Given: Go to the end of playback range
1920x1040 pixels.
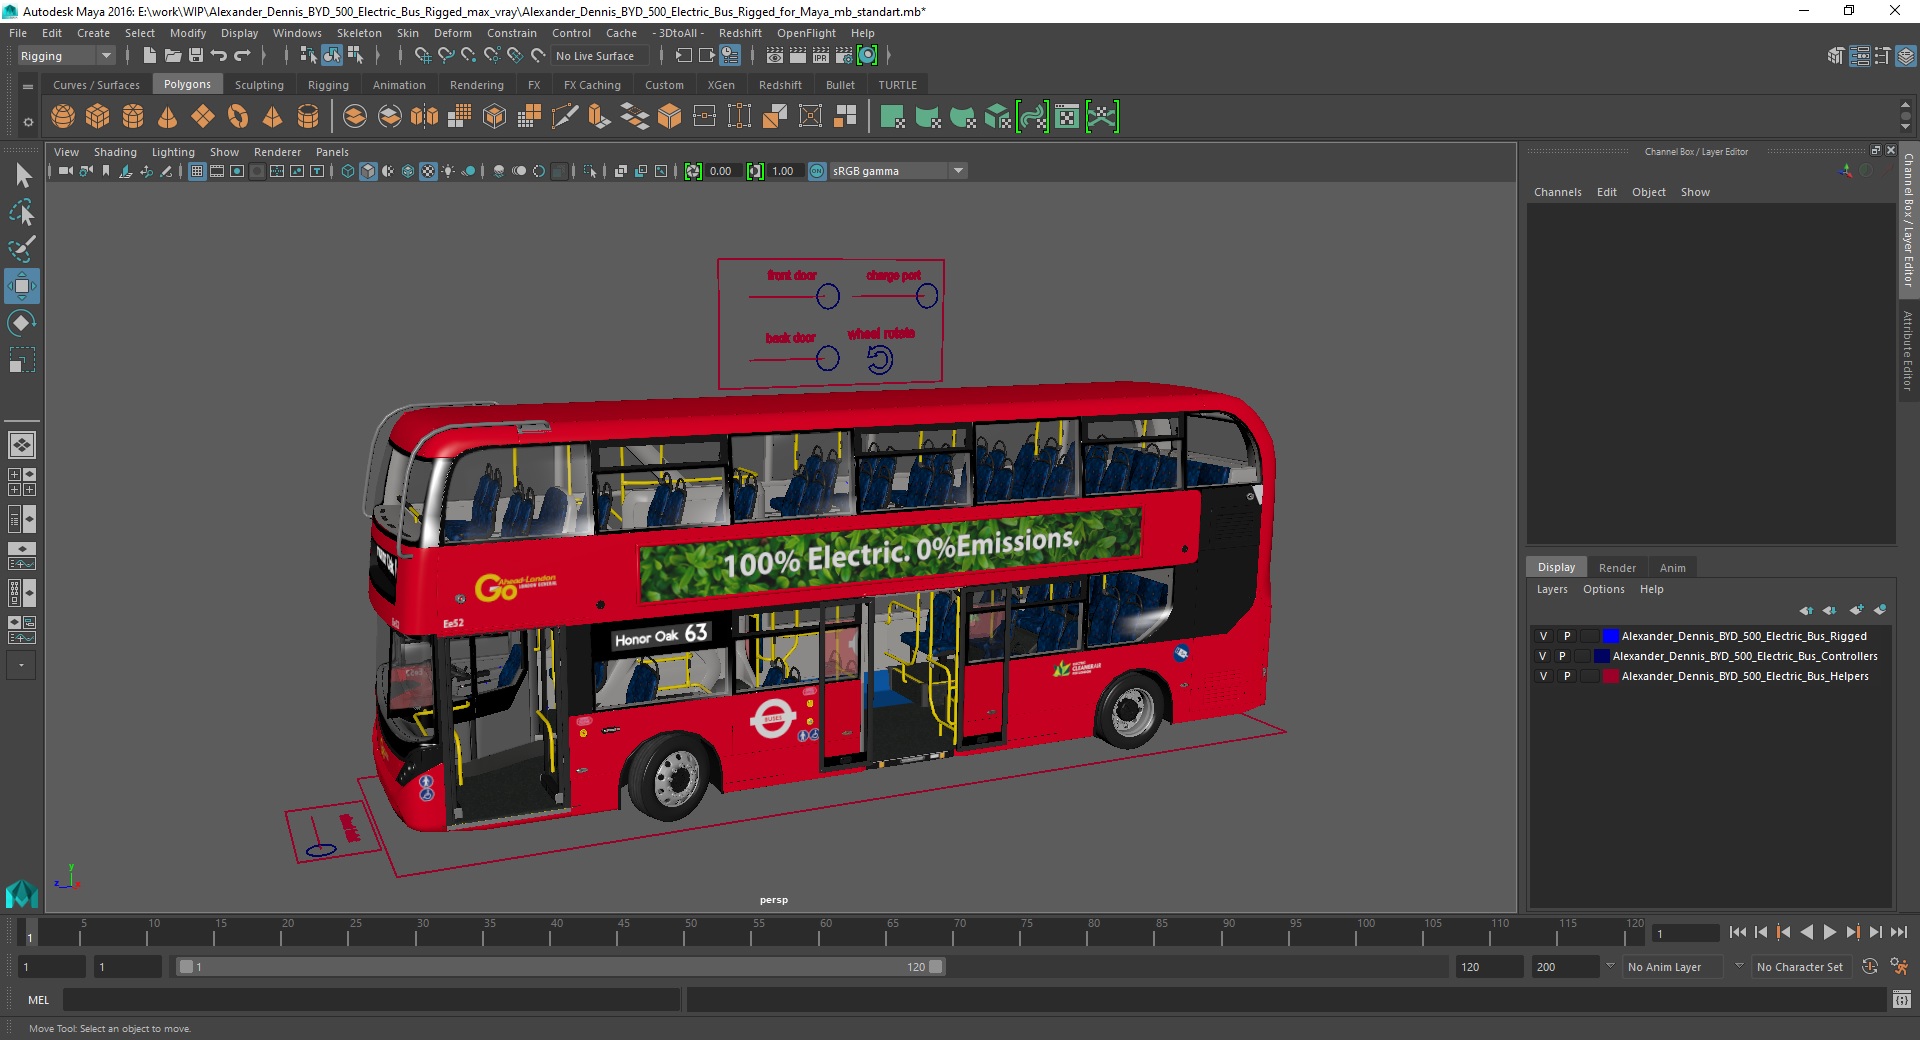Looking at the screenshot, I should tap(1899, 932).
